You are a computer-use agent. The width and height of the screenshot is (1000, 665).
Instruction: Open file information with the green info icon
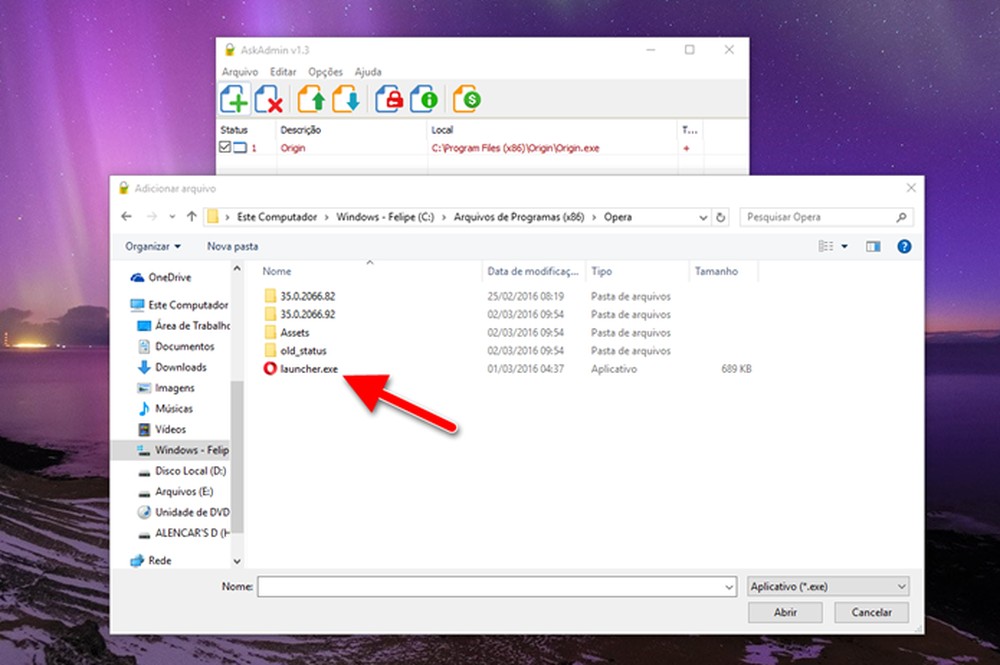coord(427,98)
